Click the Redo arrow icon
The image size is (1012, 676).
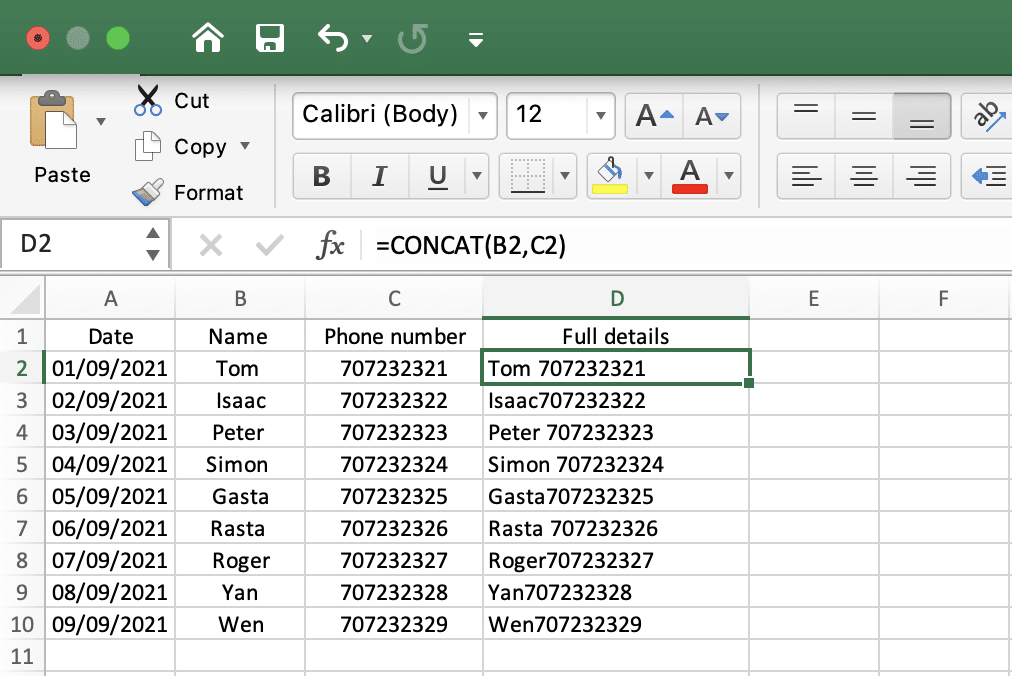(412, 39)
